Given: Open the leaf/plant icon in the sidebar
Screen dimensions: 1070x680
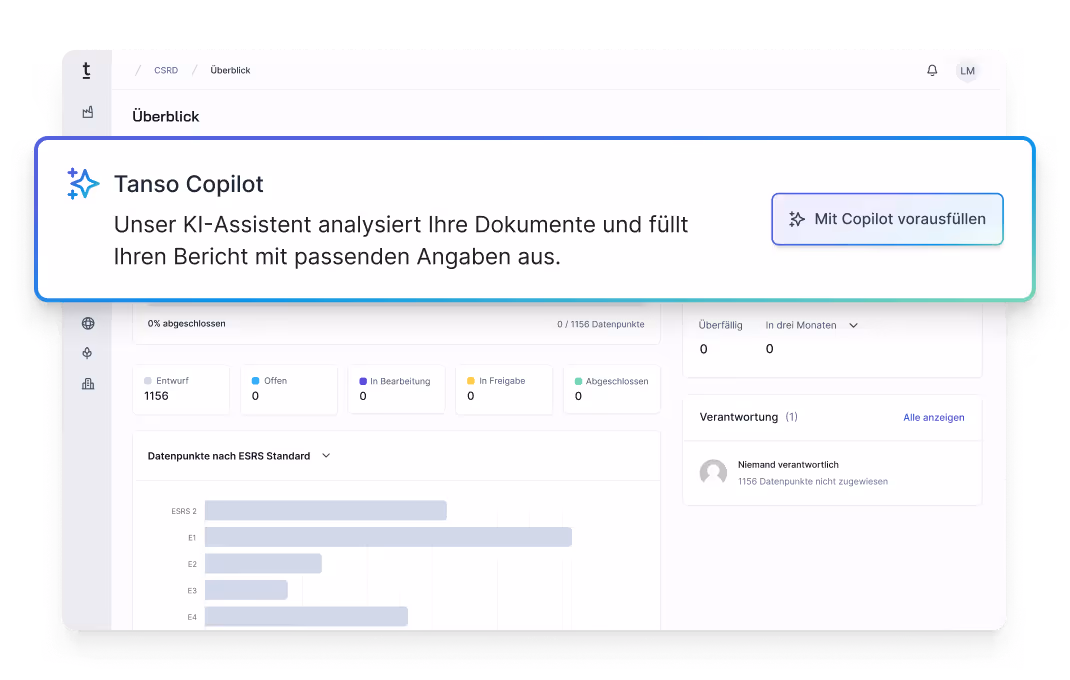Looking at the screenshot, I should 87,353.
